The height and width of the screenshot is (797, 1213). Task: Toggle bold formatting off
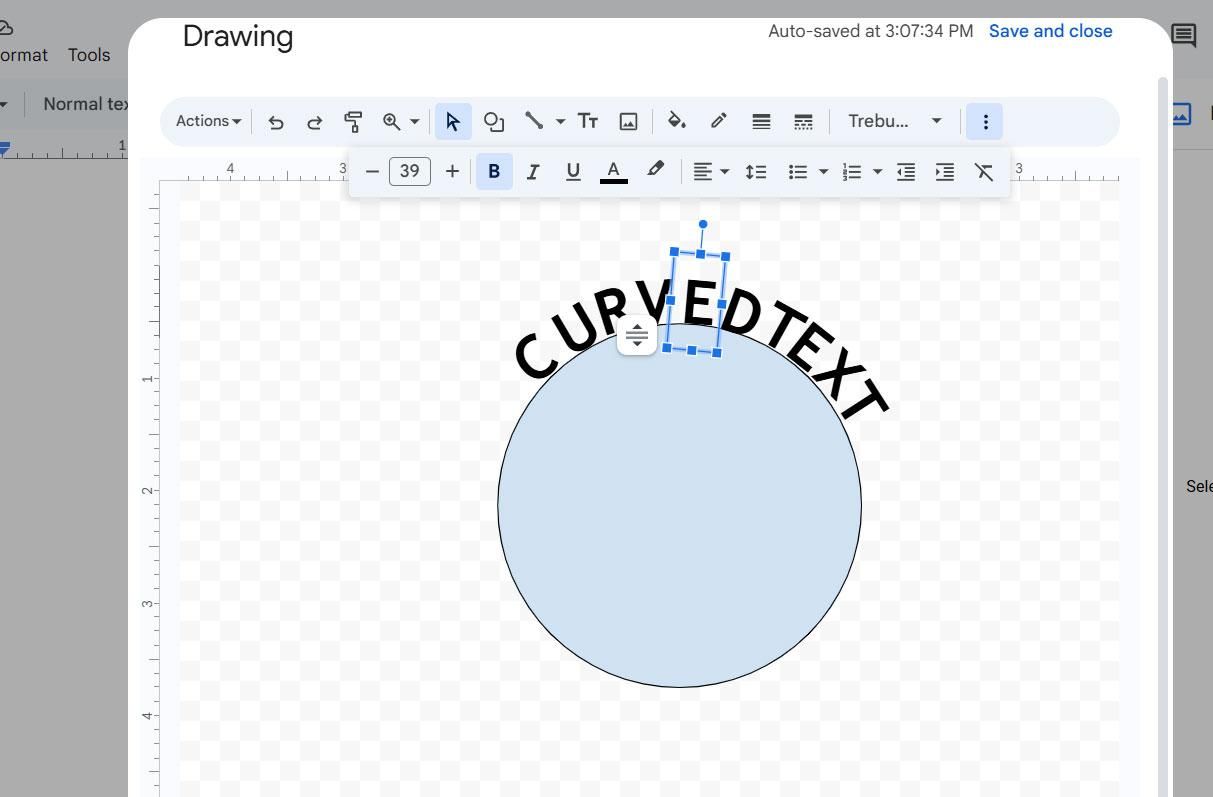point(493,171)
